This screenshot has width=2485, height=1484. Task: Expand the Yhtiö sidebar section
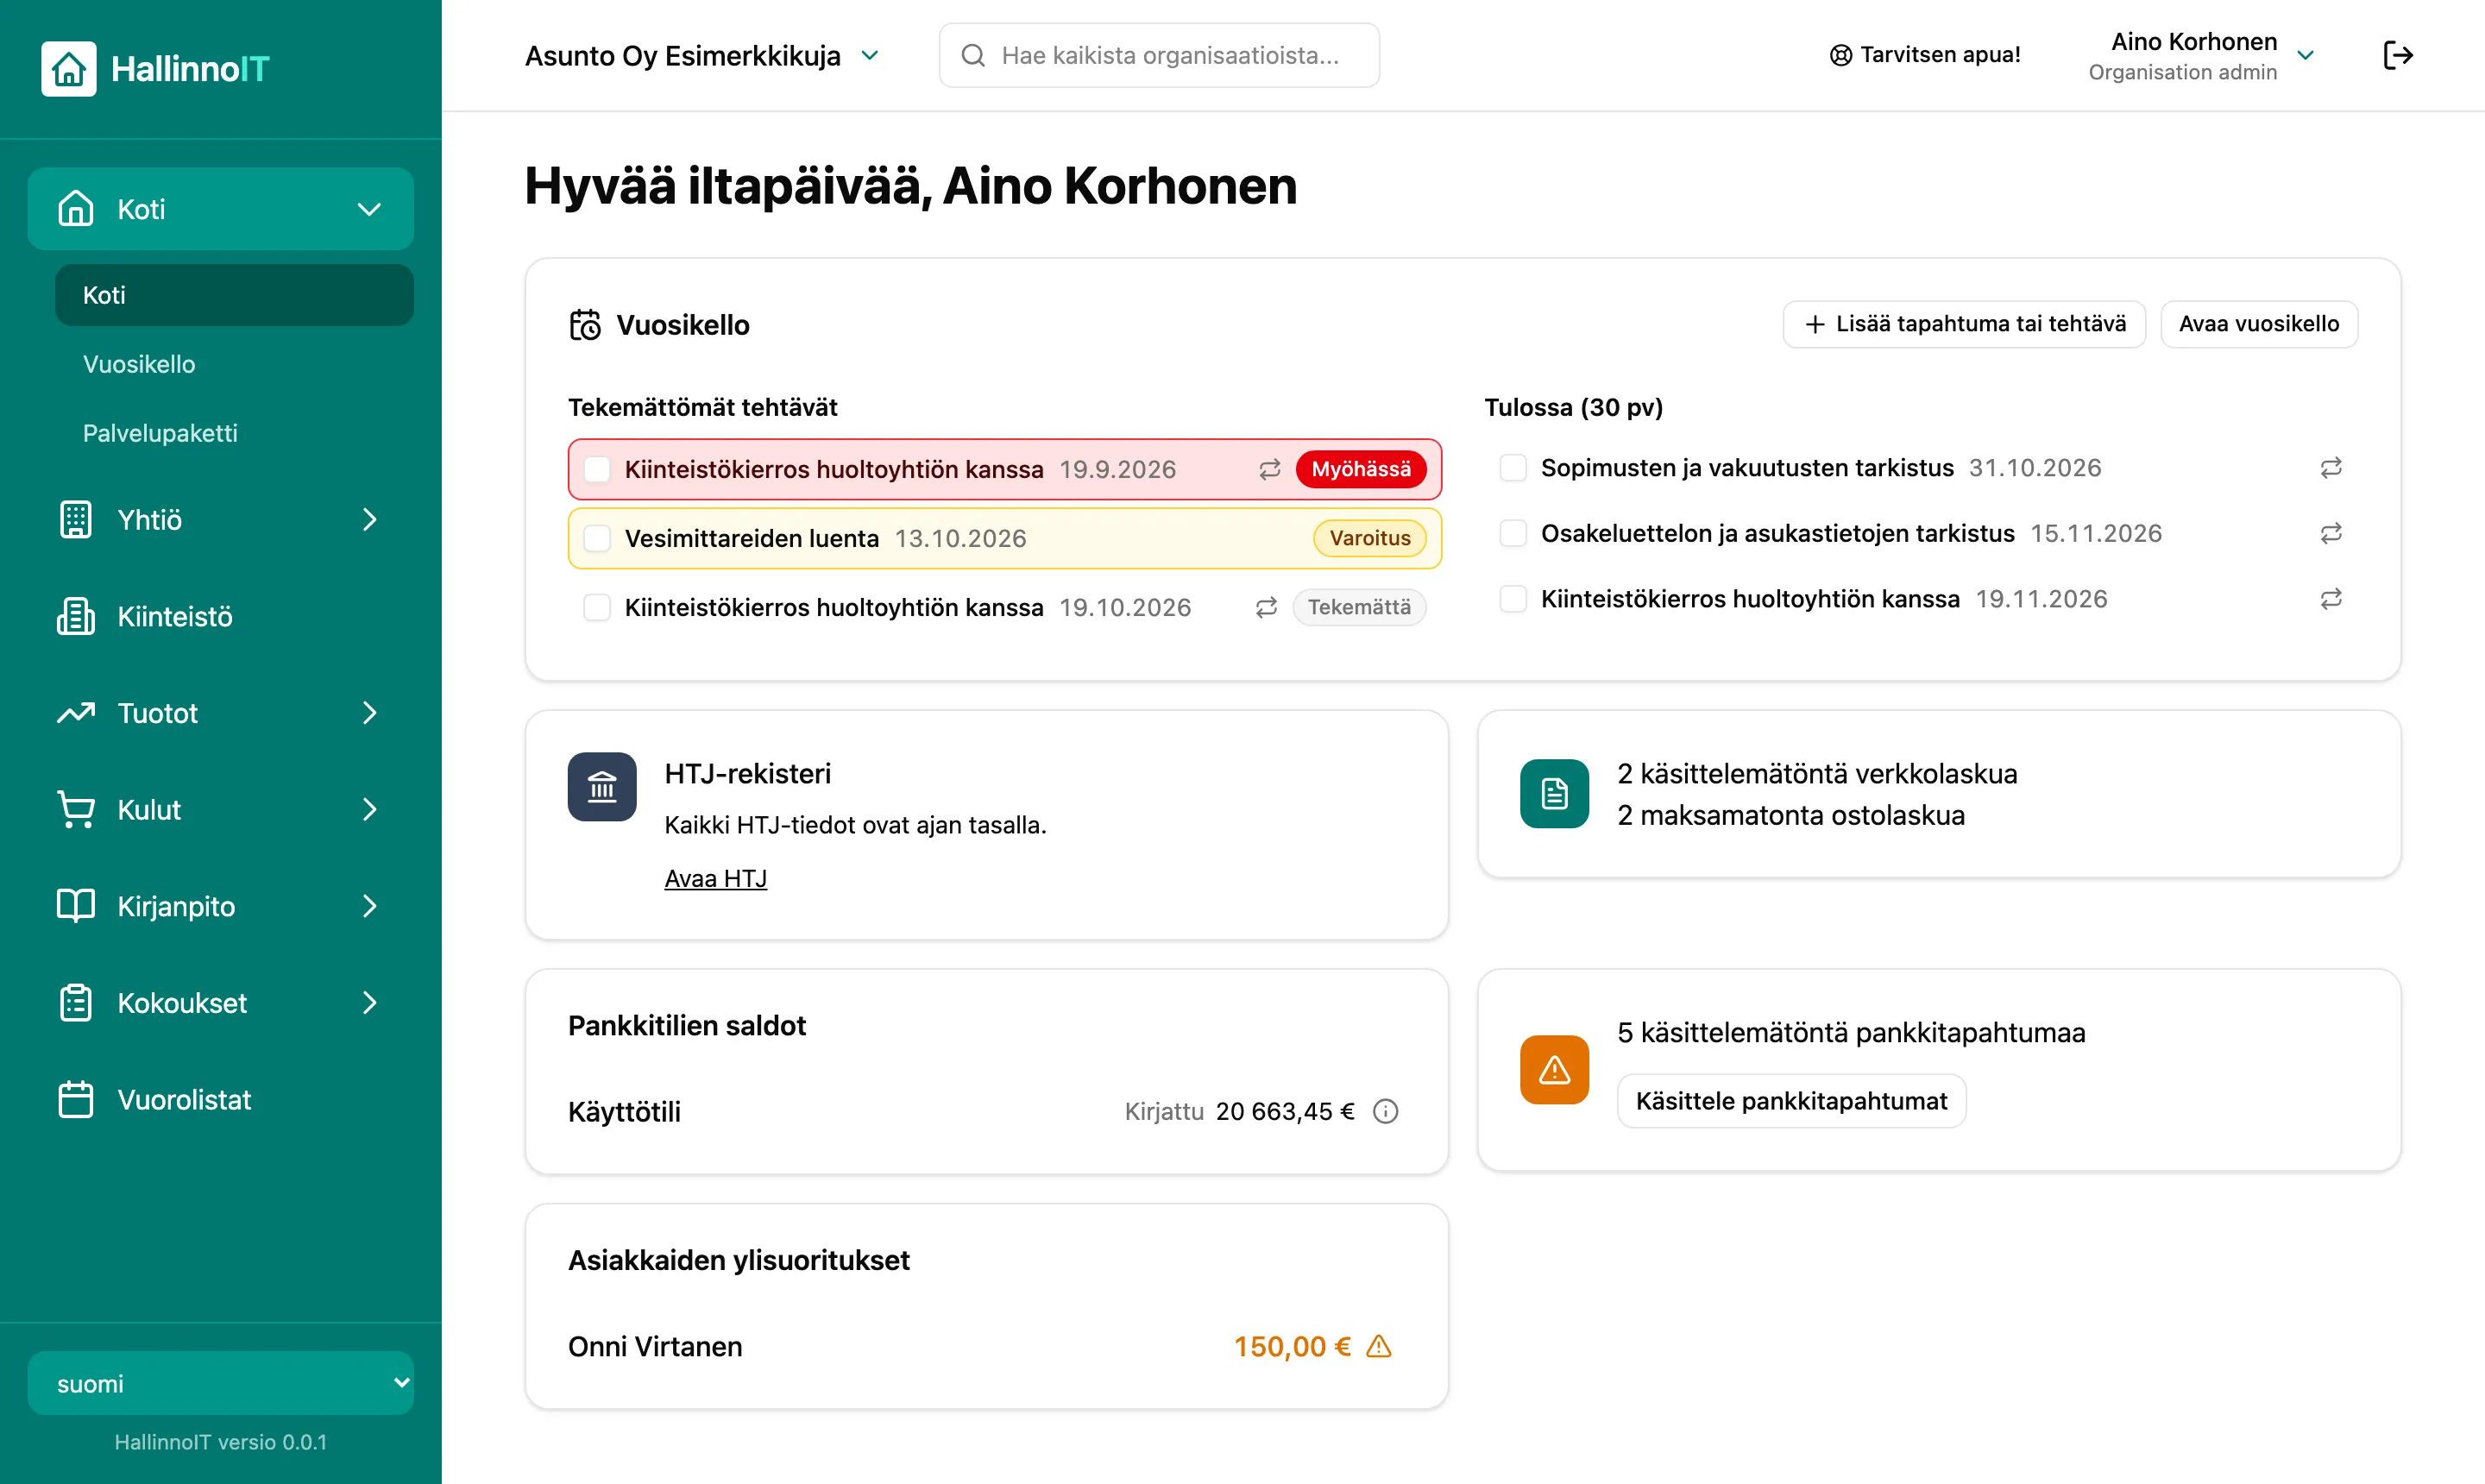(221, 519)
